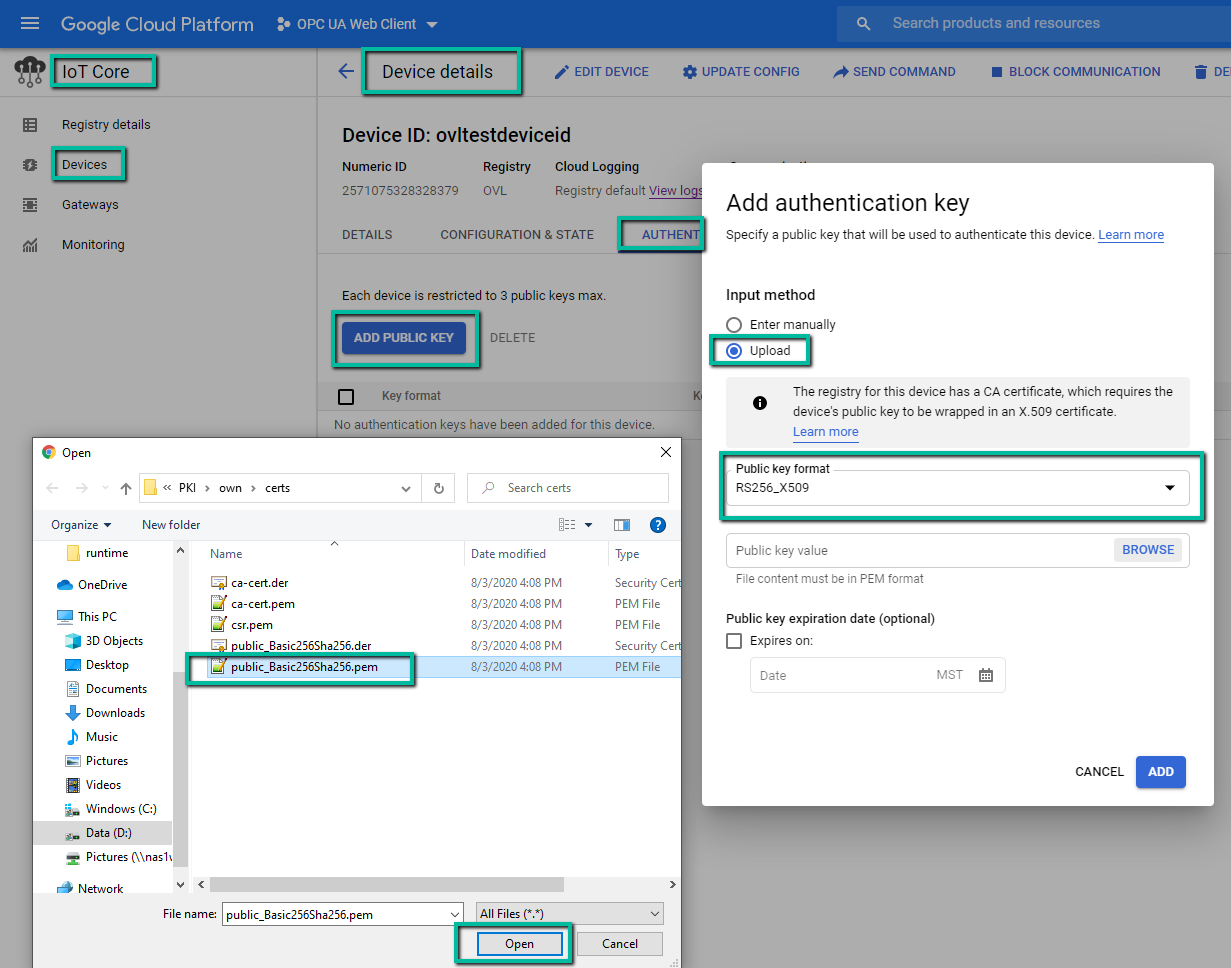Select the Enter manually radio button

[734, 325]
